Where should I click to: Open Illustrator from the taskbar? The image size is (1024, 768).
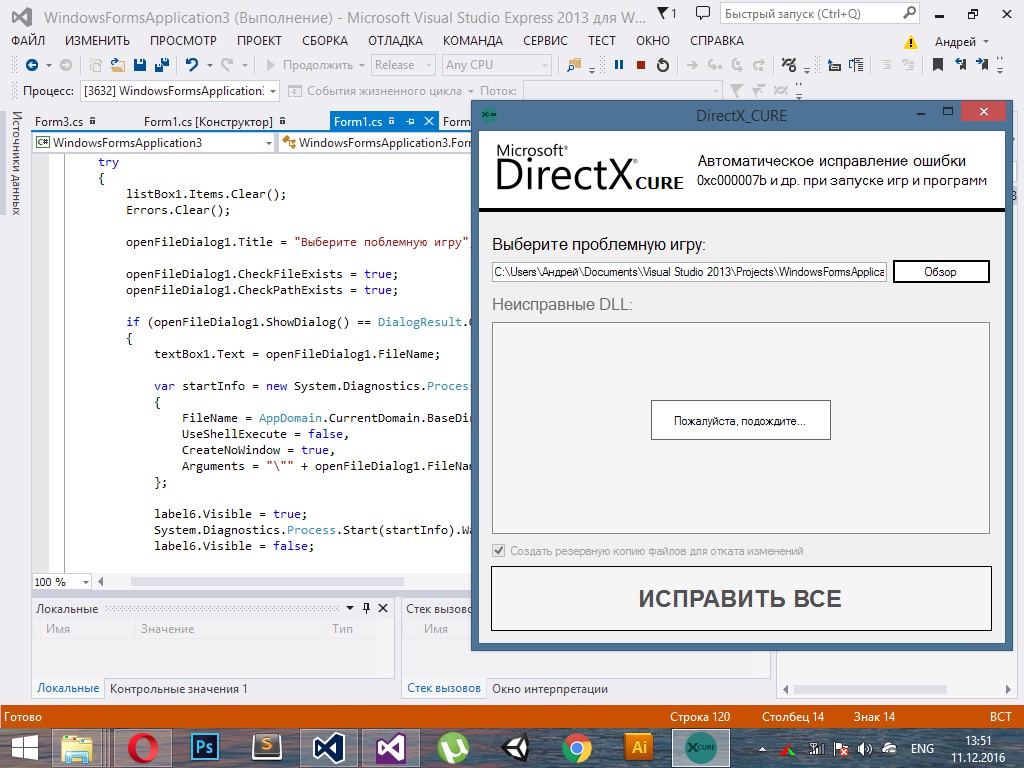point(639,748)
